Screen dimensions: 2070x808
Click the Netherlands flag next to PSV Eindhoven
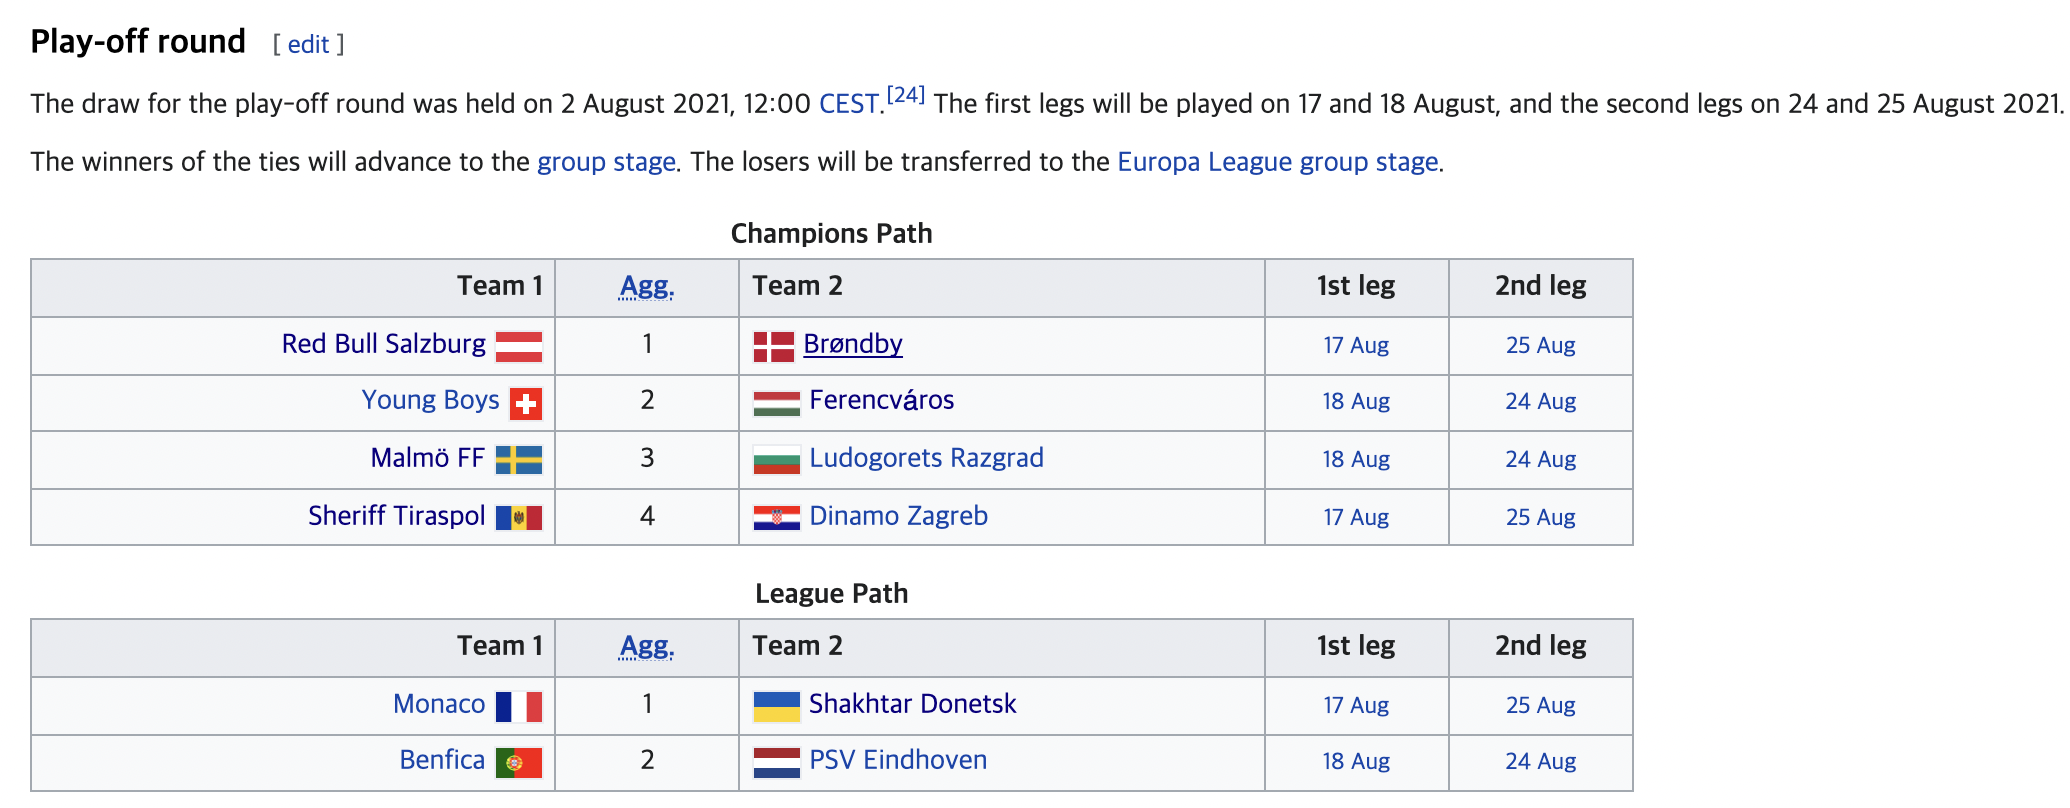(x=776, y=762)
